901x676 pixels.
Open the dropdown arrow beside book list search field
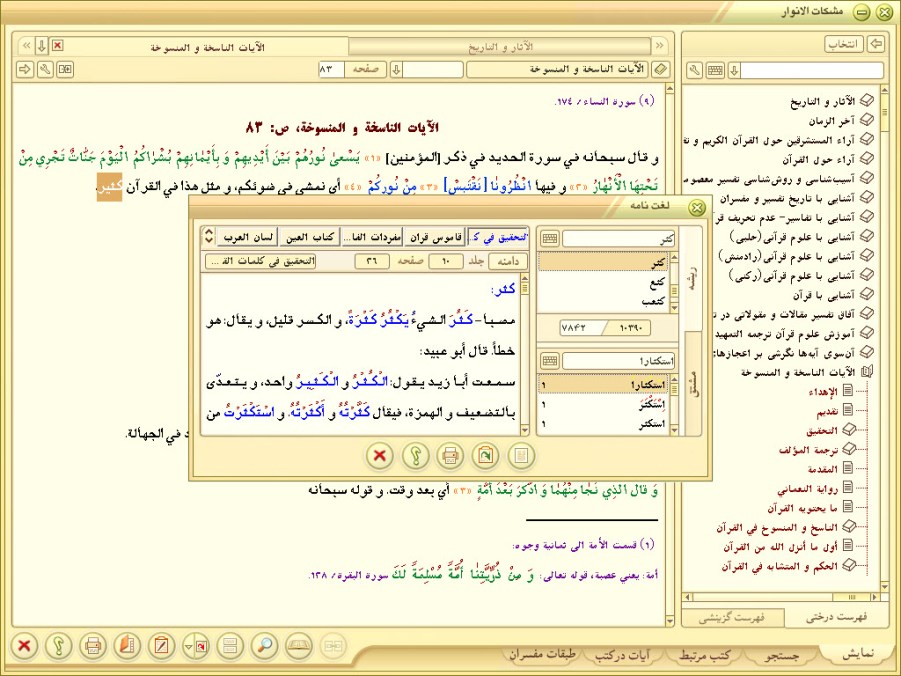click(734, 71)
